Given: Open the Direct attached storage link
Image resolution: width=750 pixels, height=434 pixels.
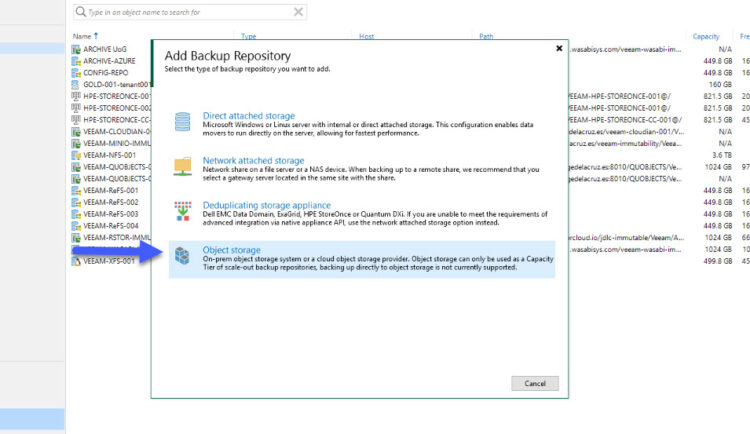Looking at the screenshot, I should 248,116.
